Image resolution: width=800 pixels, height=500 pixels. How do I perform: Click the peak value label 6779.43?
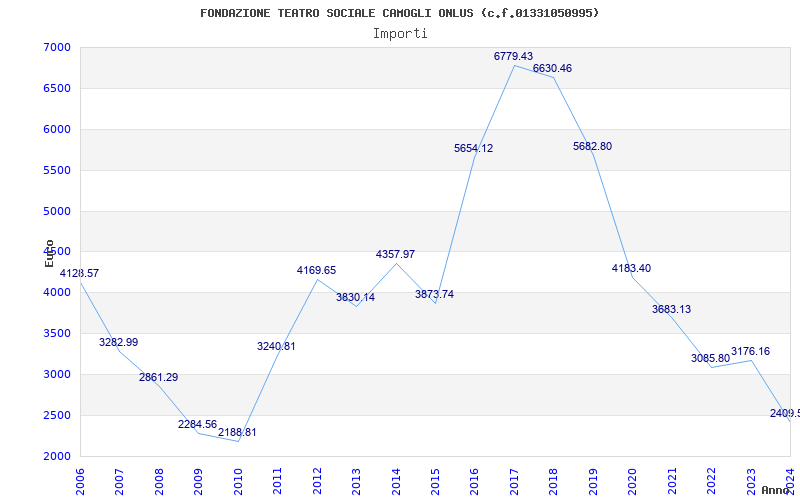(513, 56)
